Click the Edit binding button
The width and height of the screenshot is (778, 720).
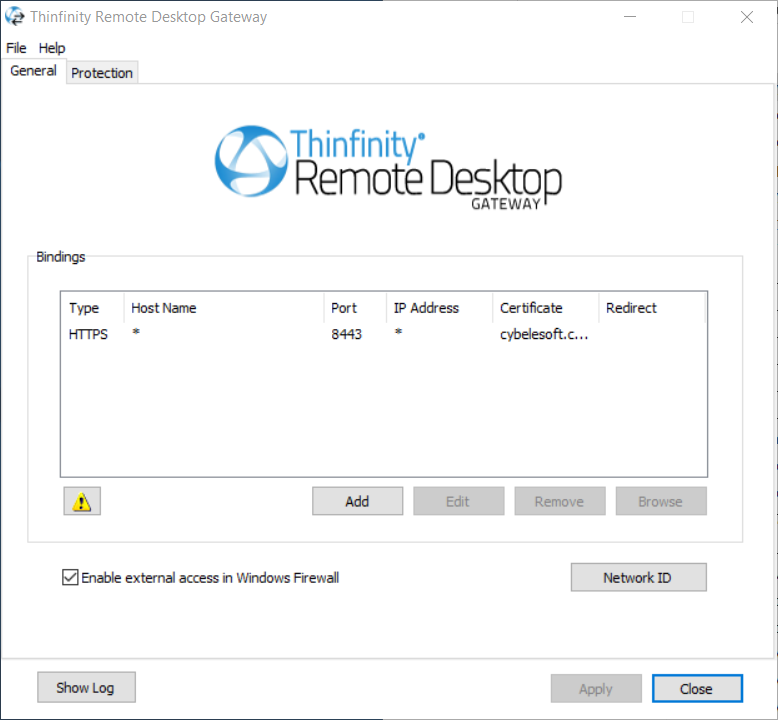pos(458,501)
